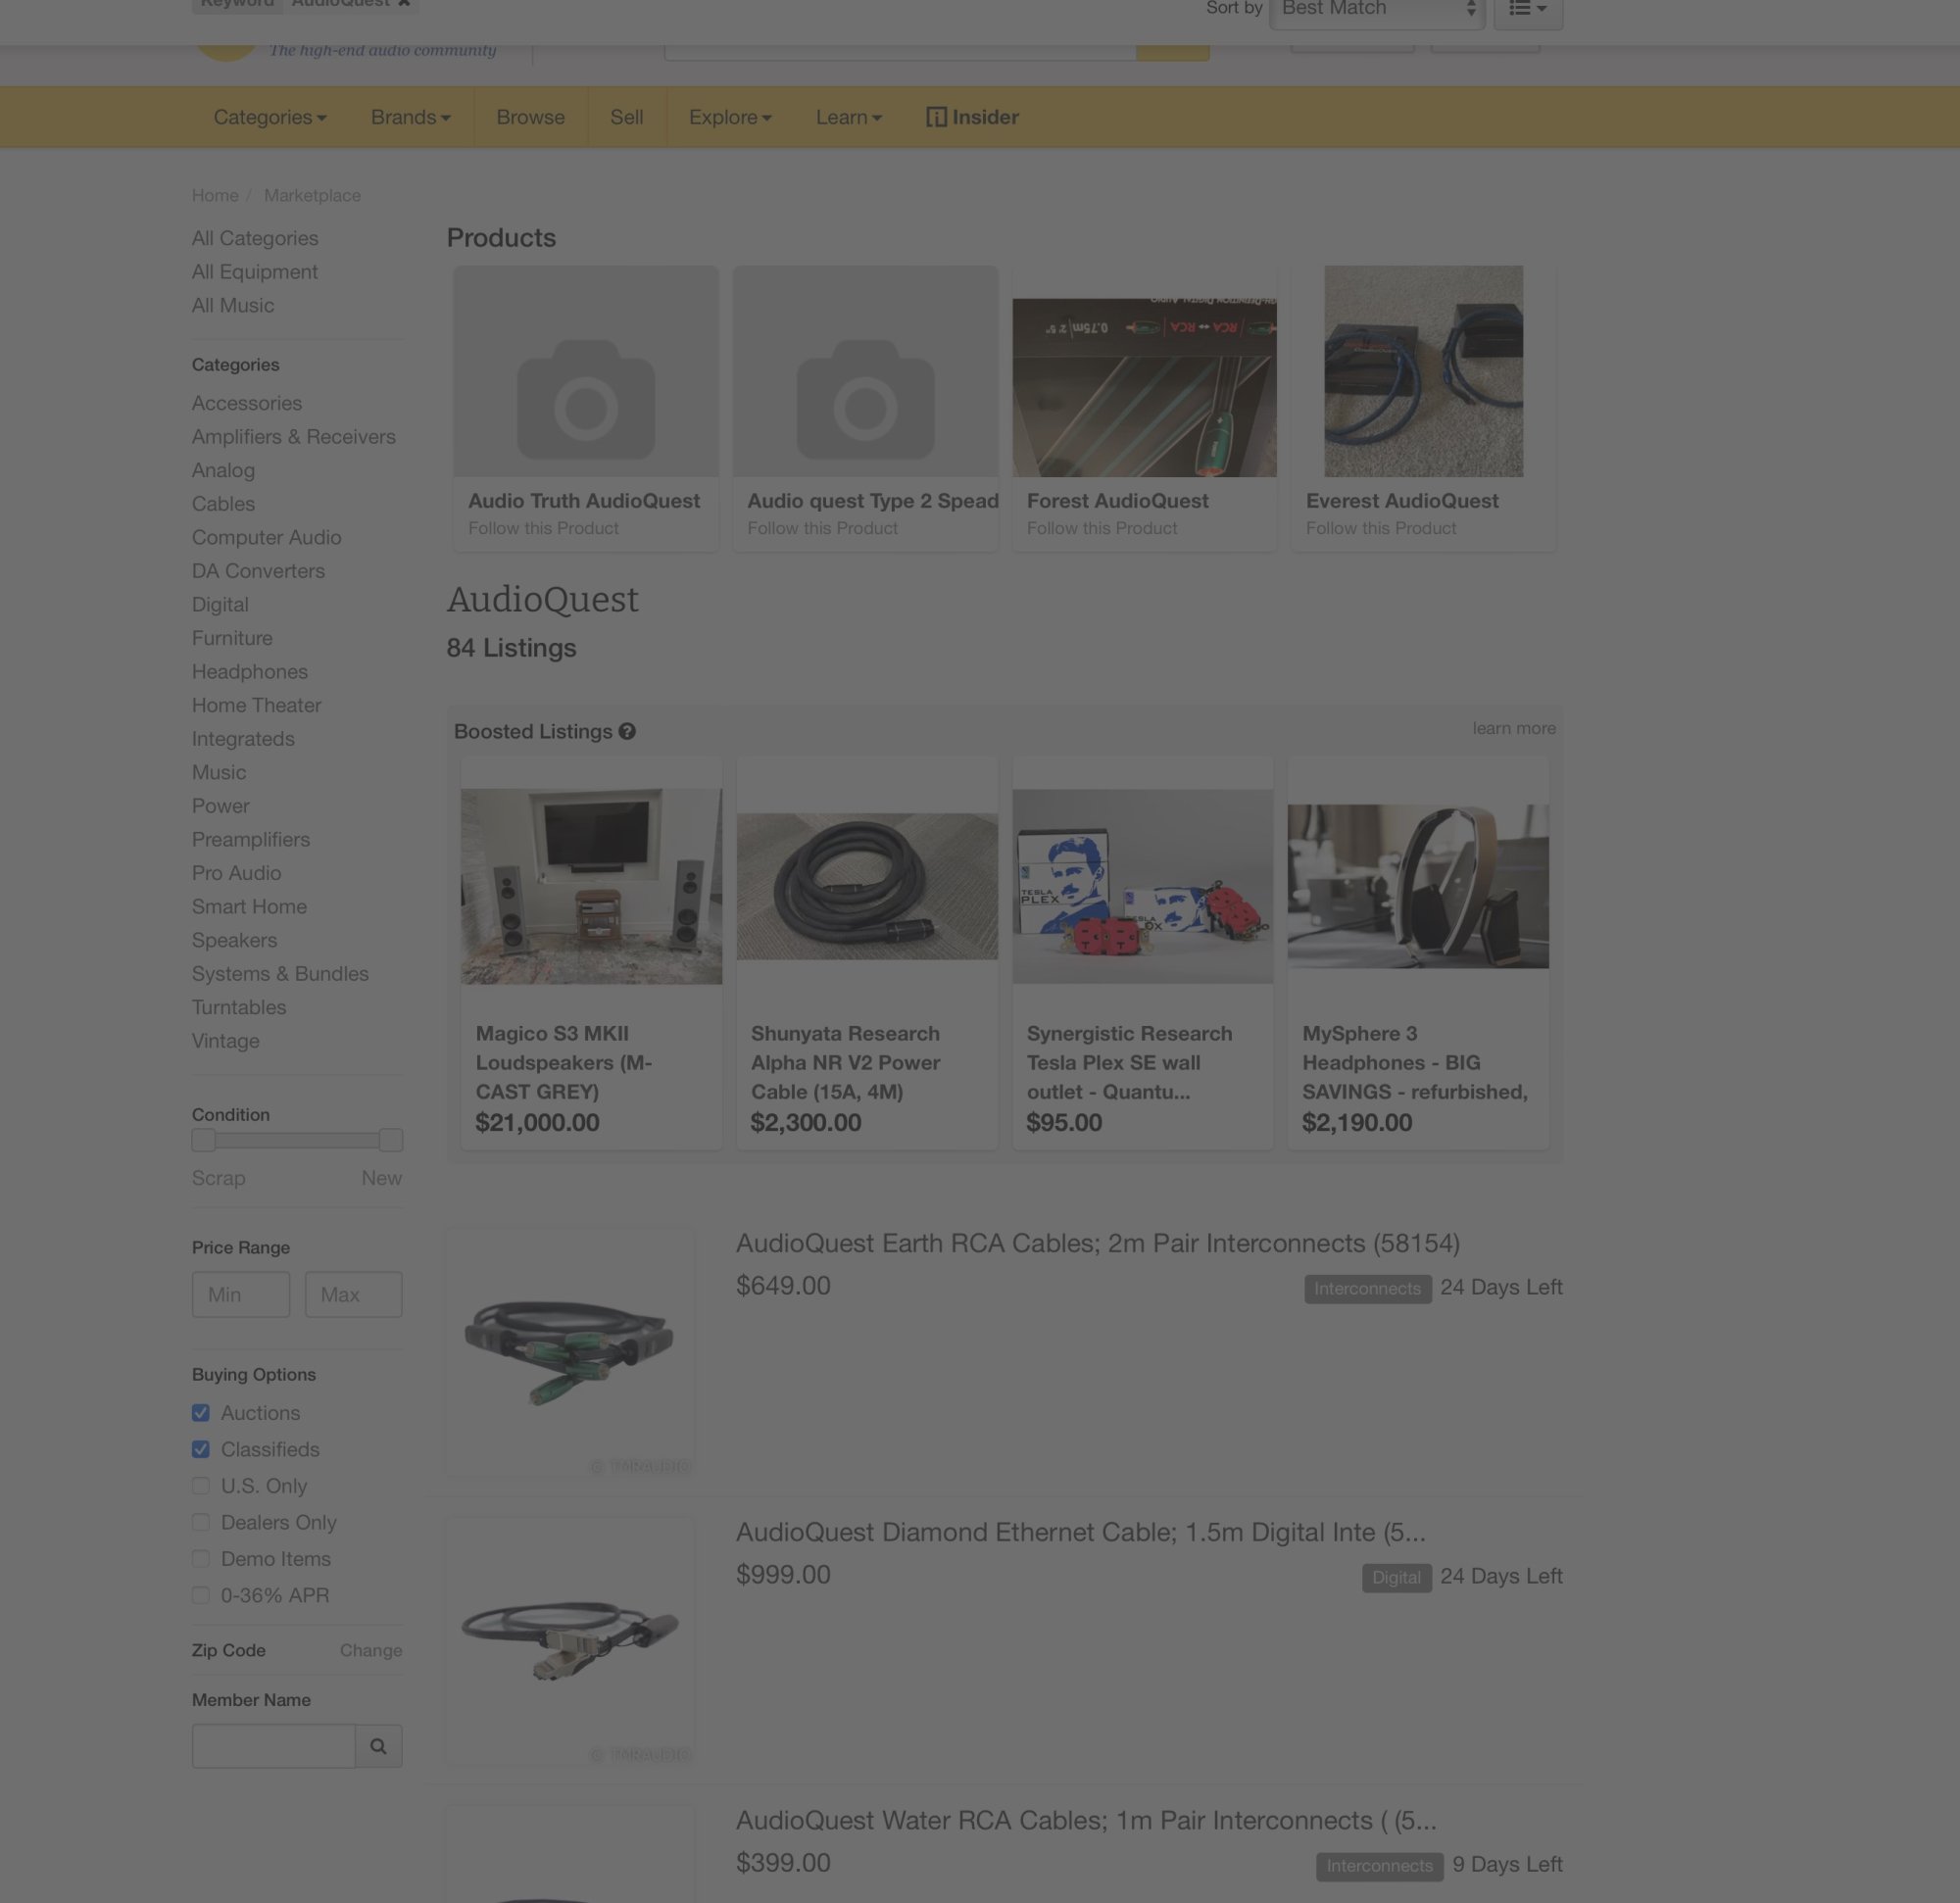
Task: Open the Best Match sort dropdown
Action: [x=1376, y=8]
